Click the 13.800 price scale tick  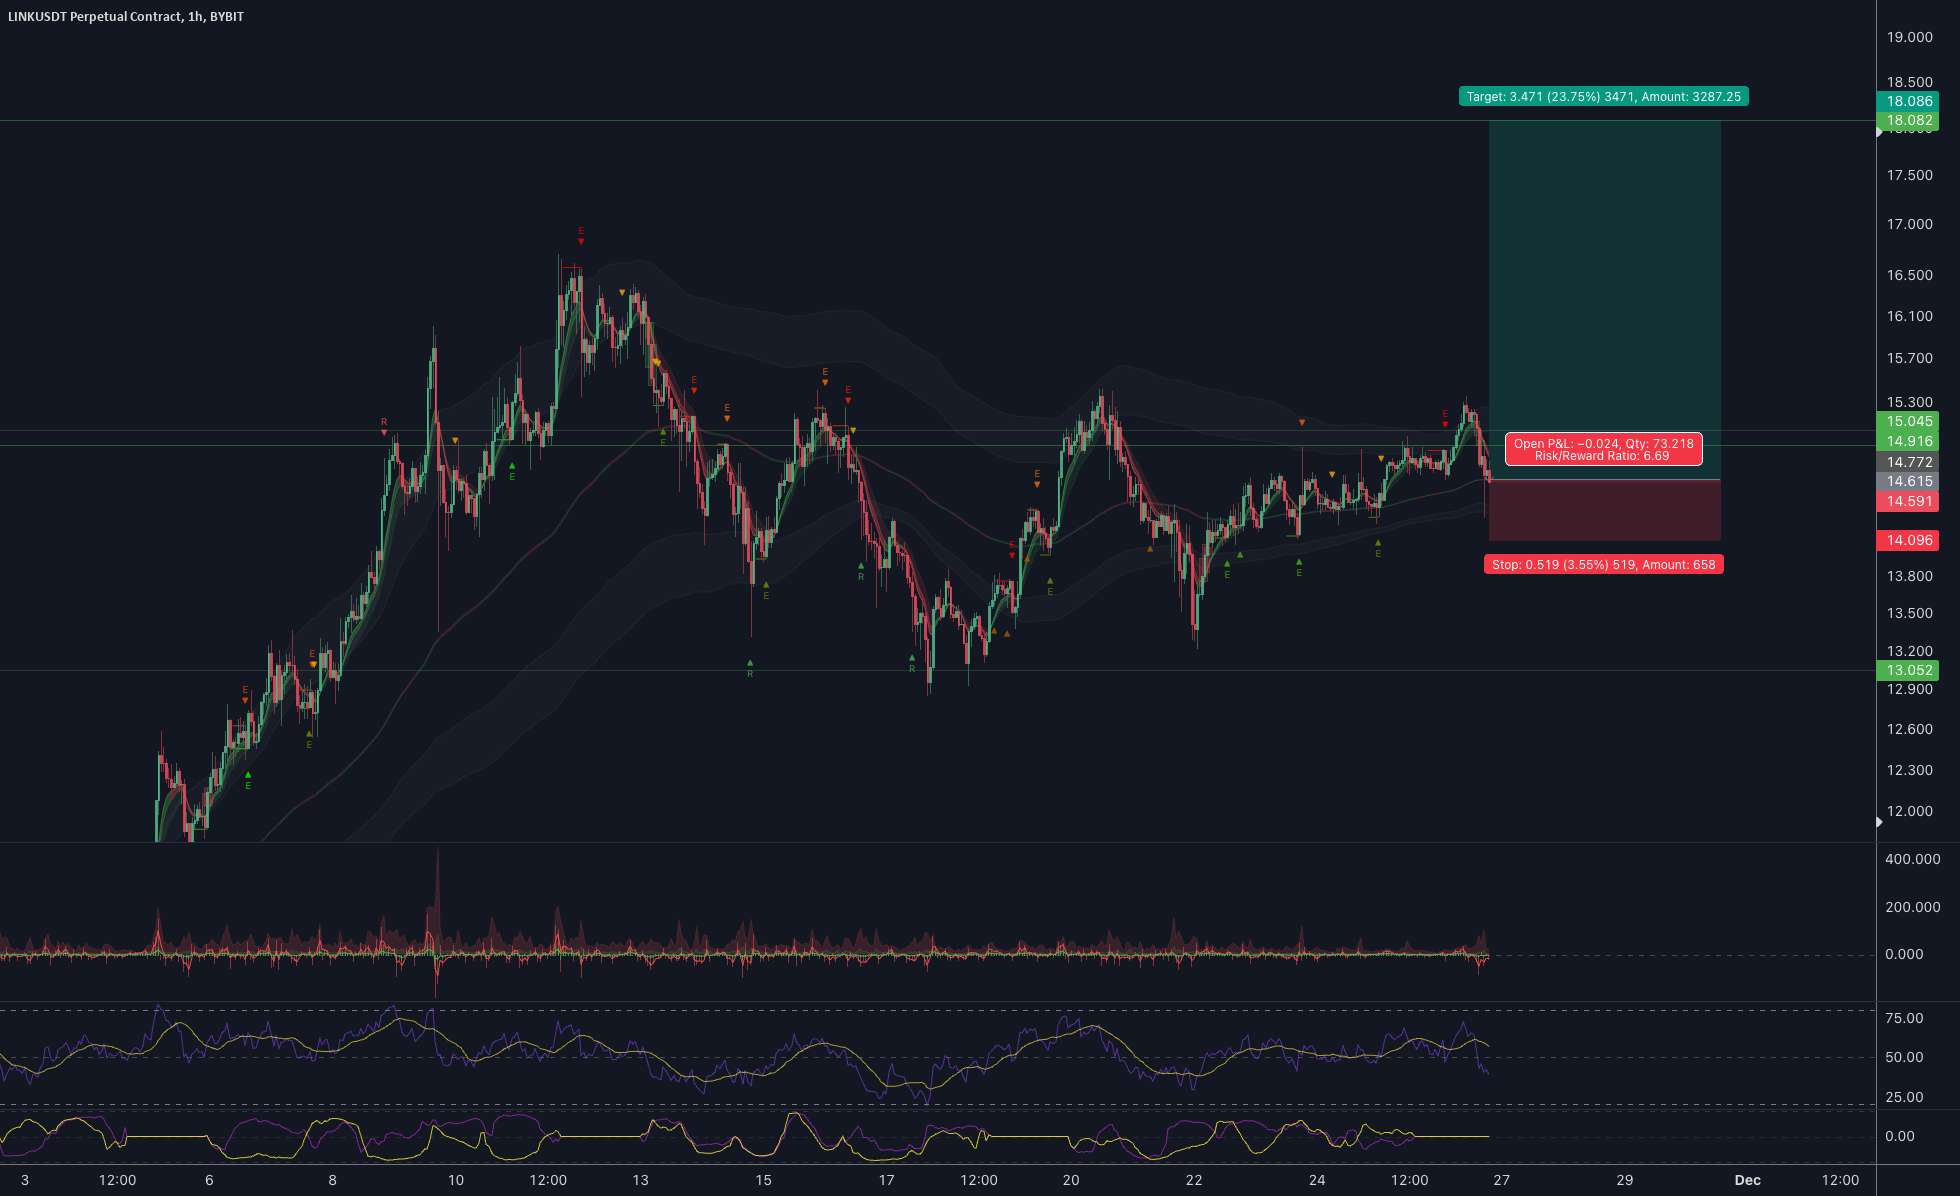(1909, 576)
